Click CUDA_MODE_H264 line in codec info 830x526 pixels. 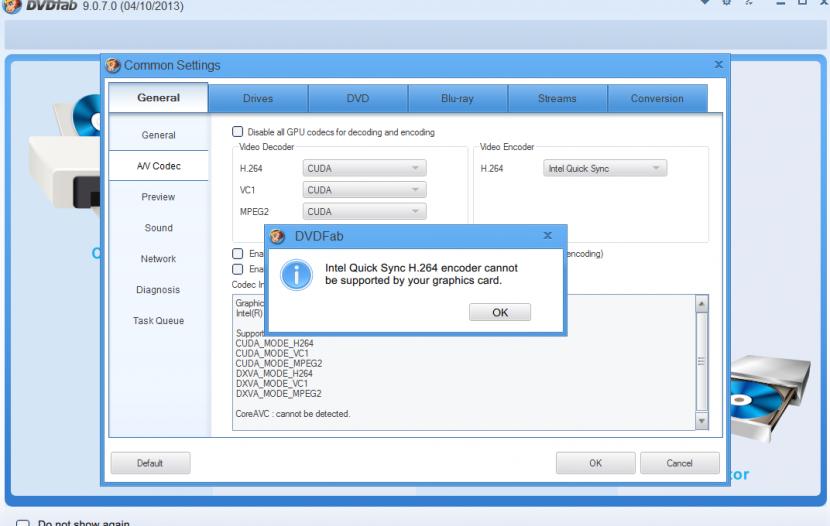point(274,343)
